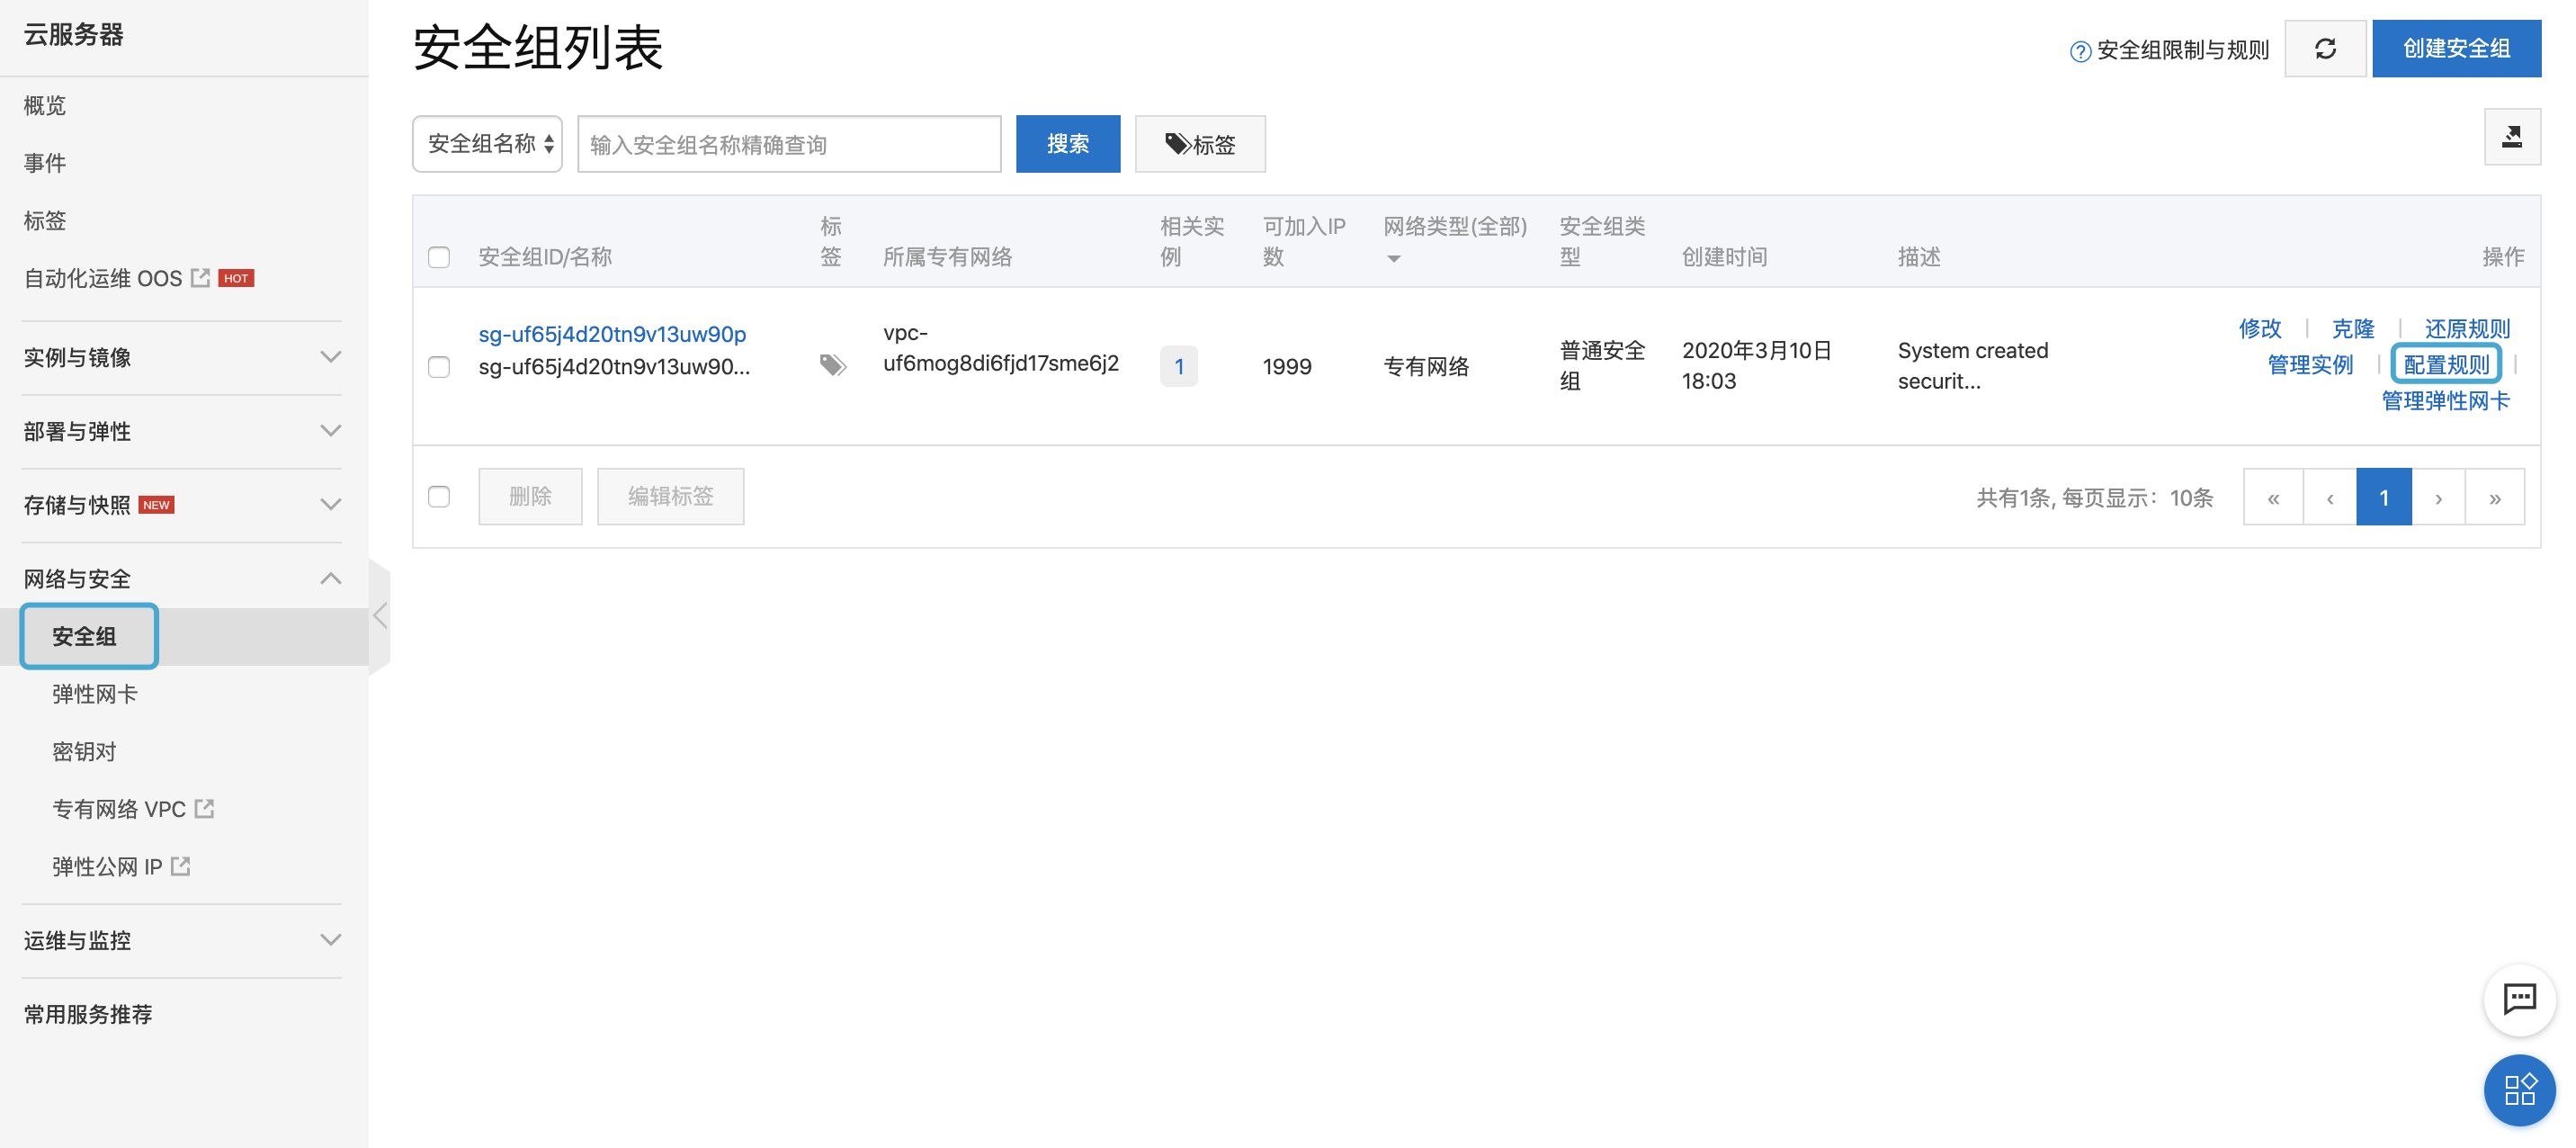Click the creation time 2020年3月10日 18:03
The height and width of the screenshot is (1148, 2576).
pos(1757,366)
